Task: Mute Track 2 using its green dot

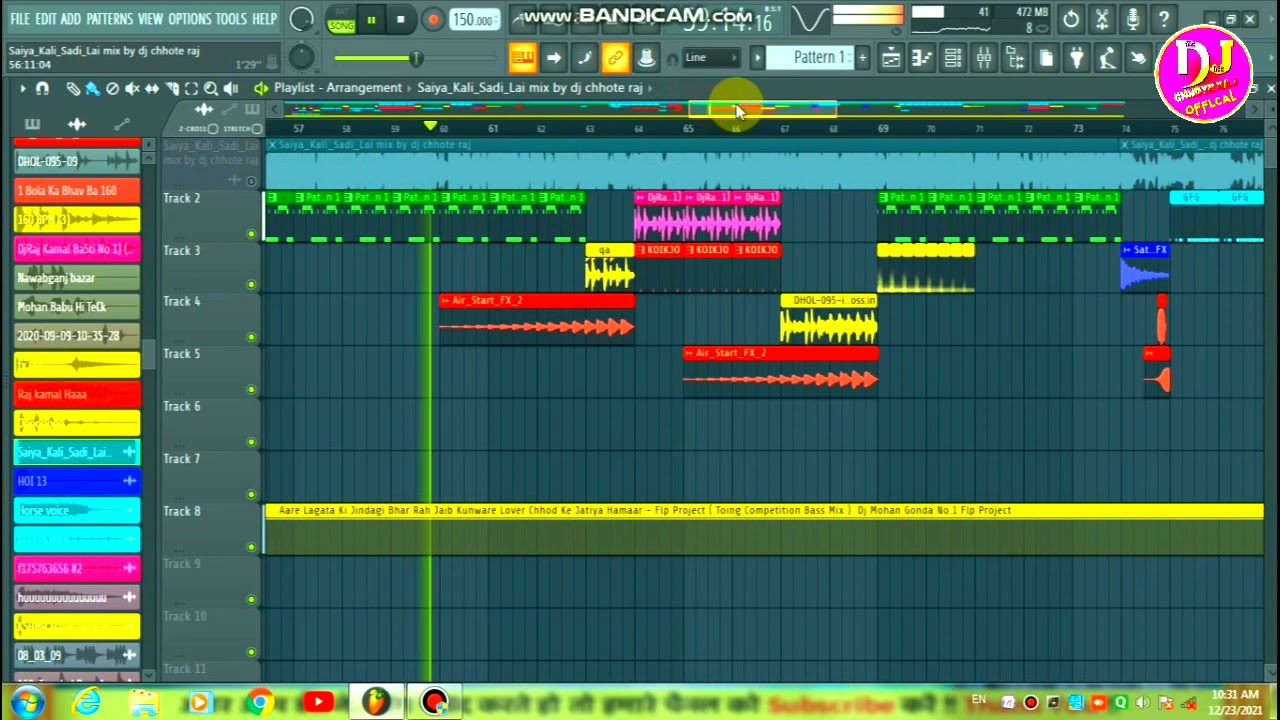Action: click(x=251, y=233)
